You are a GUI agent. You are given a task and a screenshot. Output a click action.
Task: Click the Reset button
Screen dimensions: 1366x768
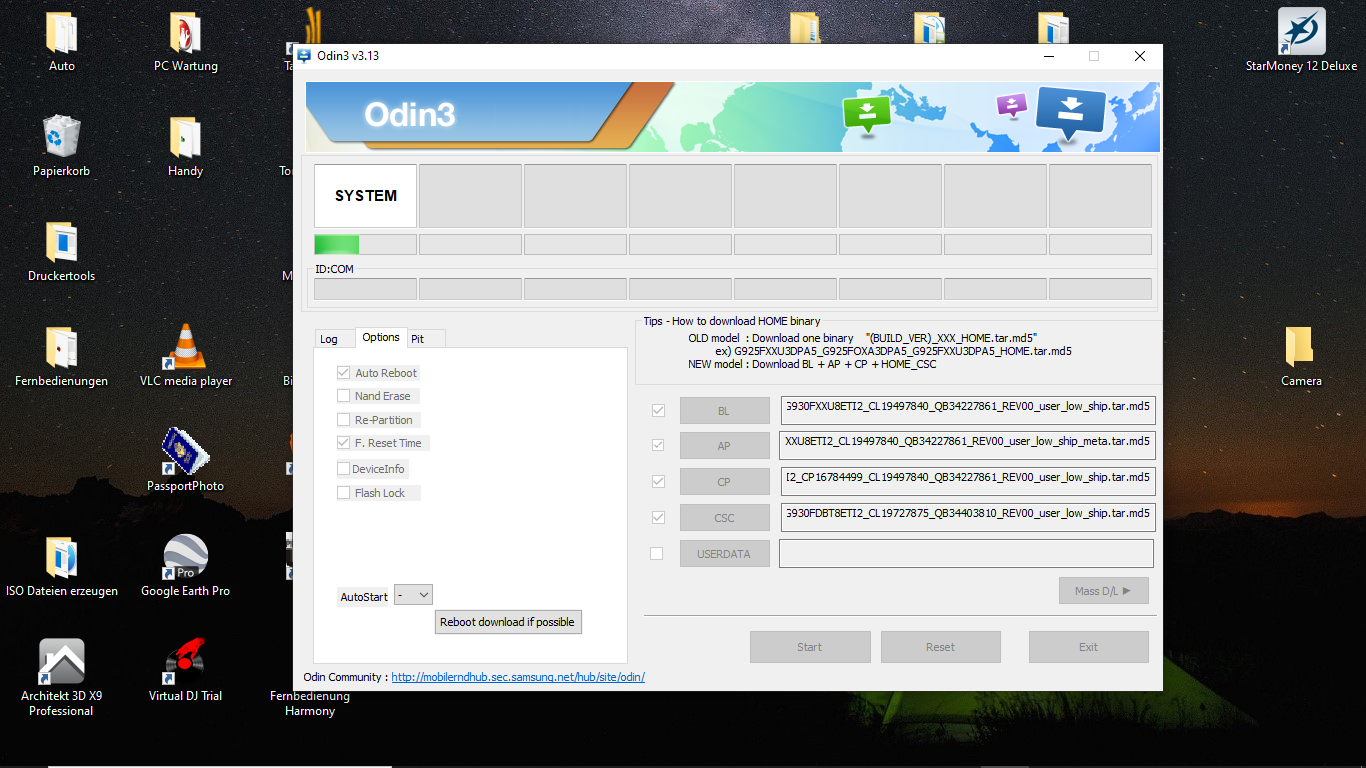(x=940, y=647)
